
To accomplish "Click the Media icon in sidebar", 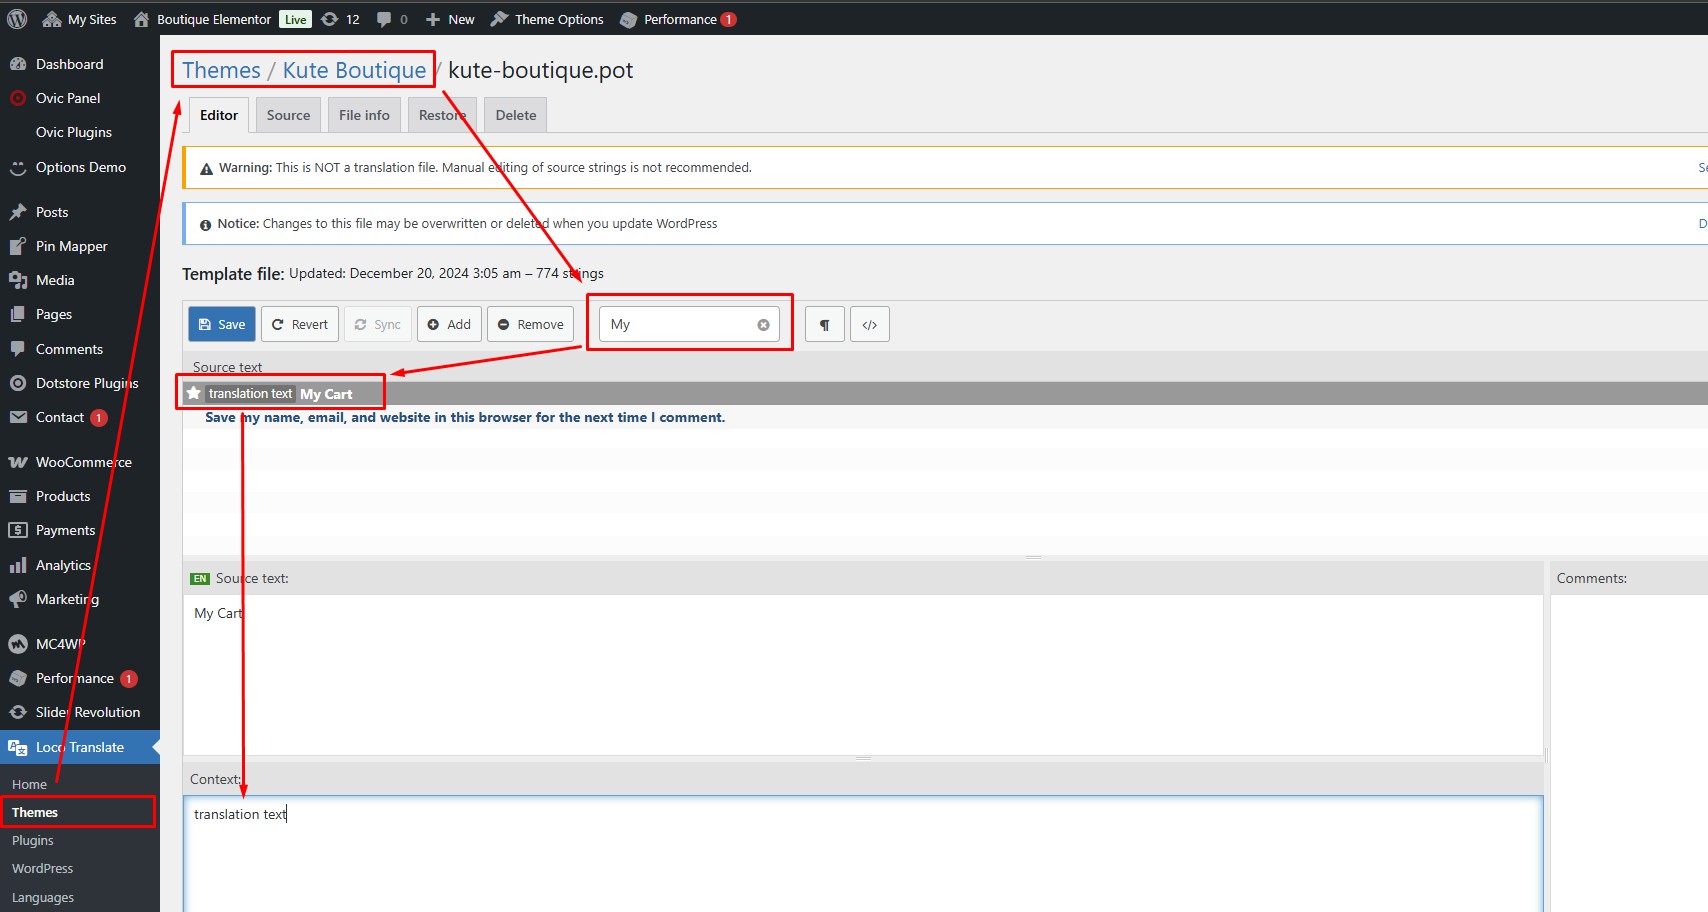I will coord(17,280).
